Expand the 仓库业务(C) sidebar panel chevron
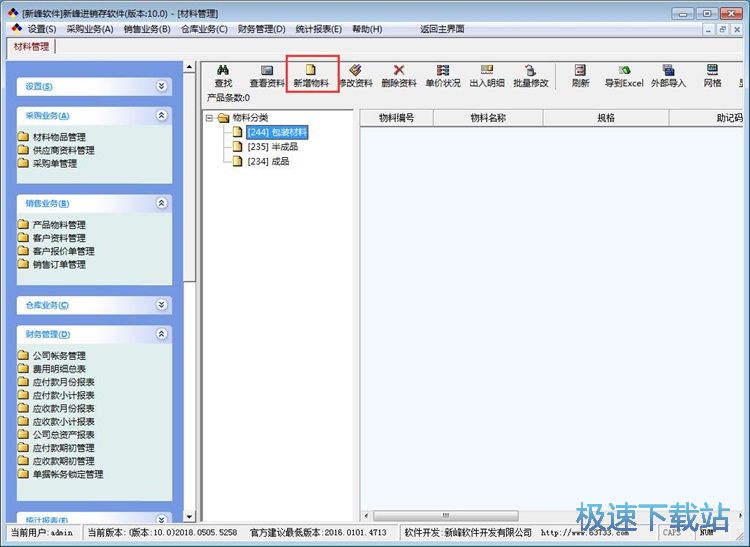 tap(162, 305)
